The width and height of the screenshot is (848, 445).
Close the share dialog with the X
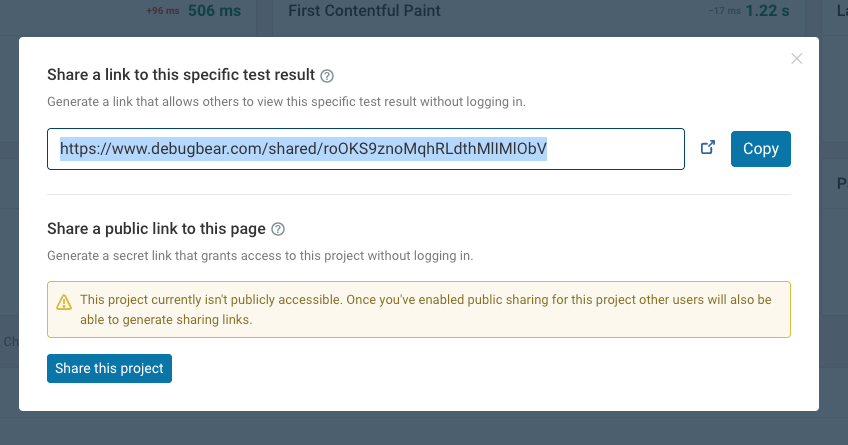pos(796,59)
